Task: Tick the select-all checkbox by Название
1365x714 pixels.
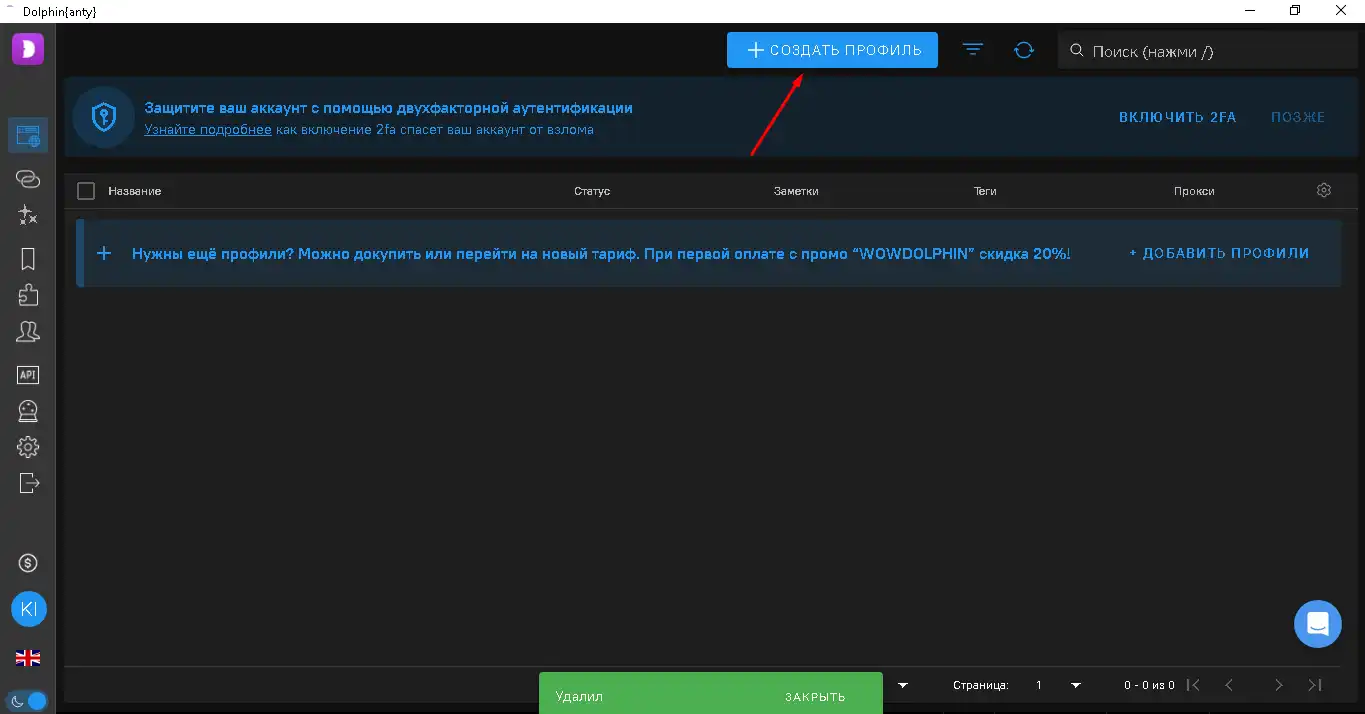Action: pyautogui.click(x=86, y=191)
